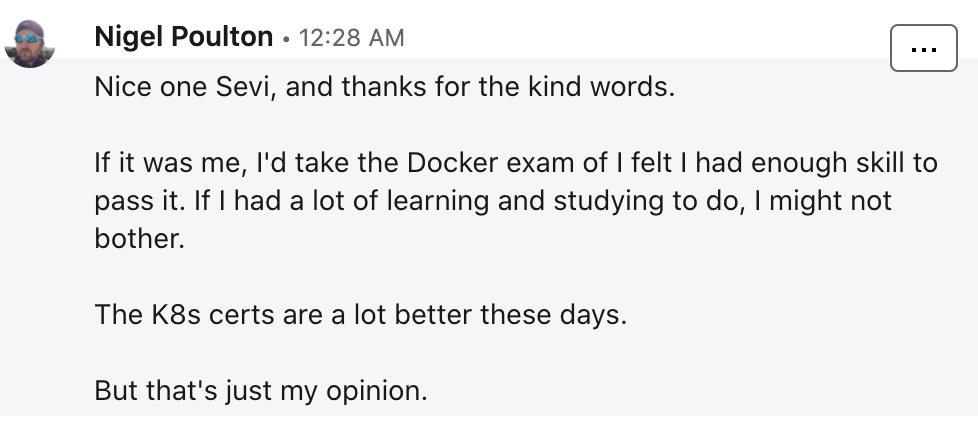Click the line starting "pass it. If I had"
The width and height of the screenshot is (978, 430).
pos(493,201)
